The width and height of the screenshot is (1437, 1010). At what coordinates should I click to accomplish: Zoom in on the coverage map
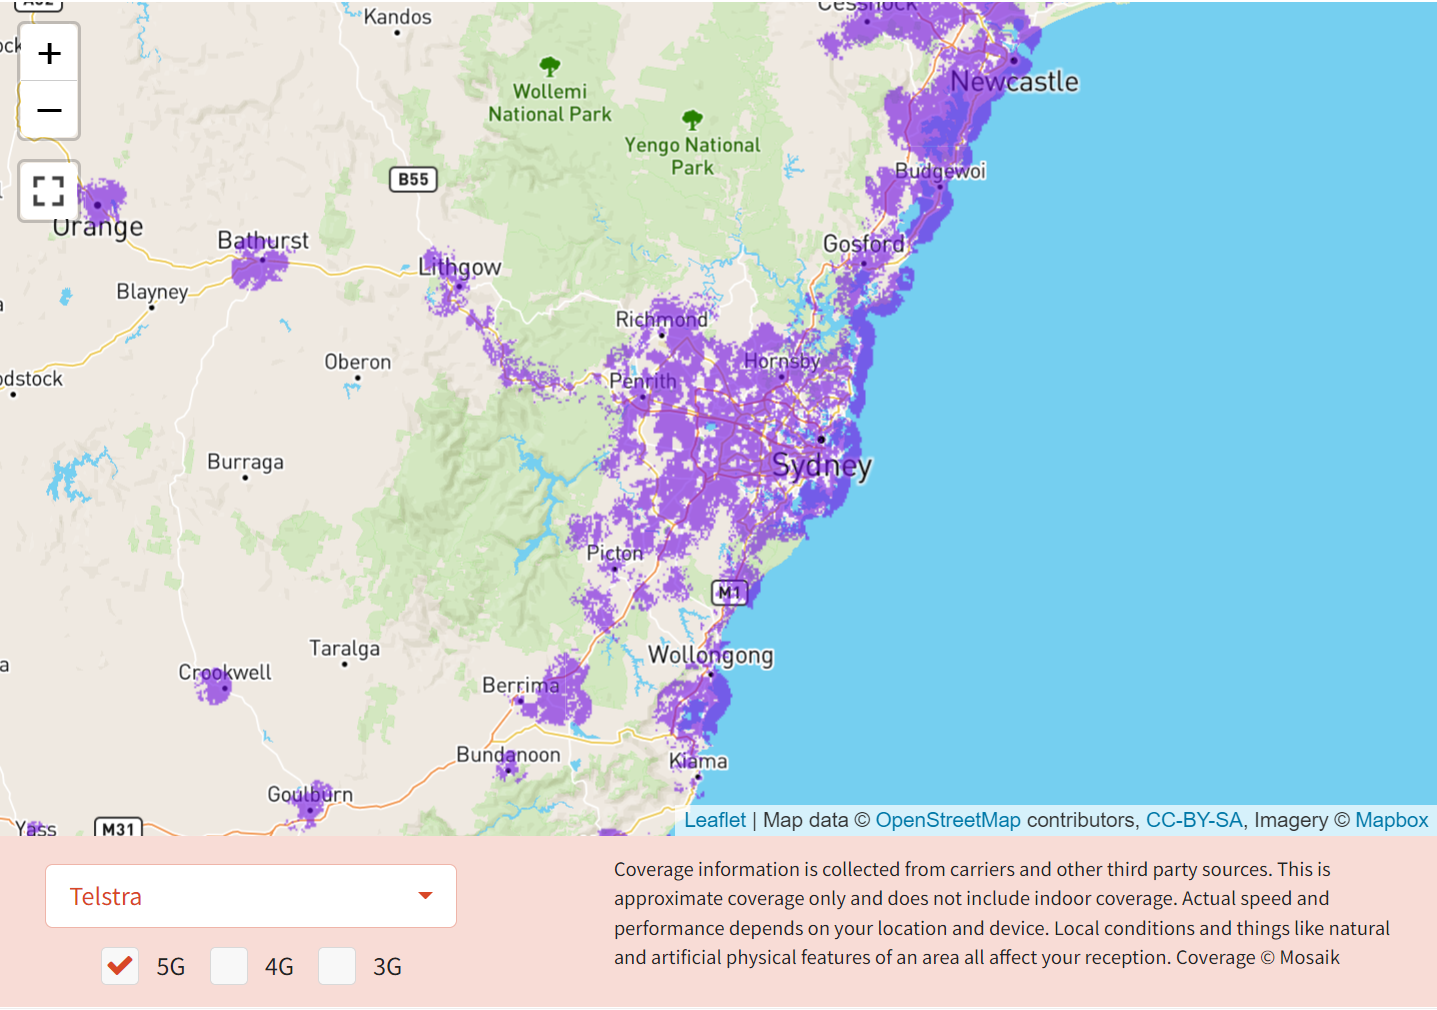[49, 54]
